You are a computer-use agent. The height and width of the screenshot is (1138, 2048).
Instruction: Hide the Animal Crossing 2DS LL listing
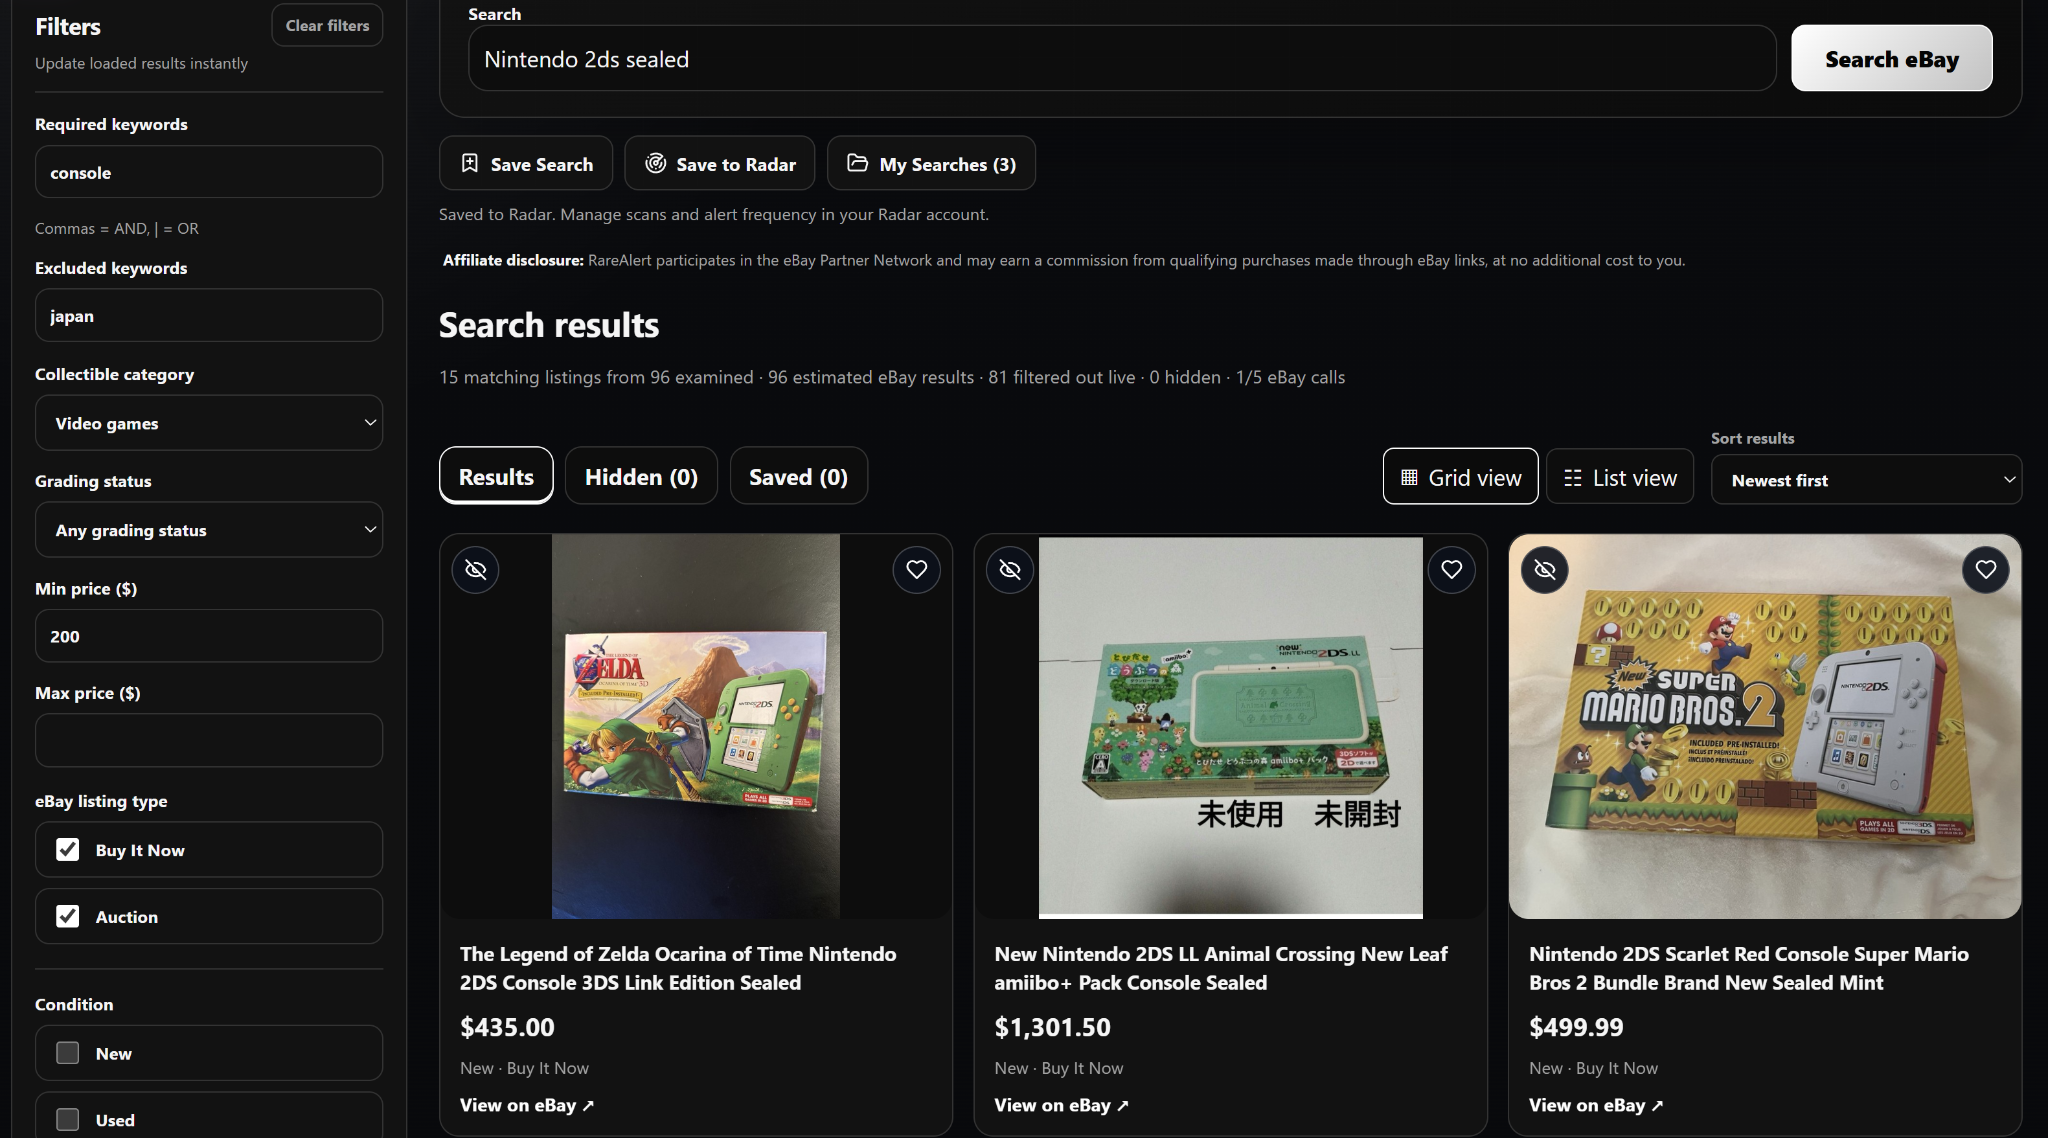pyautogui.click(x=1010, y=569)
